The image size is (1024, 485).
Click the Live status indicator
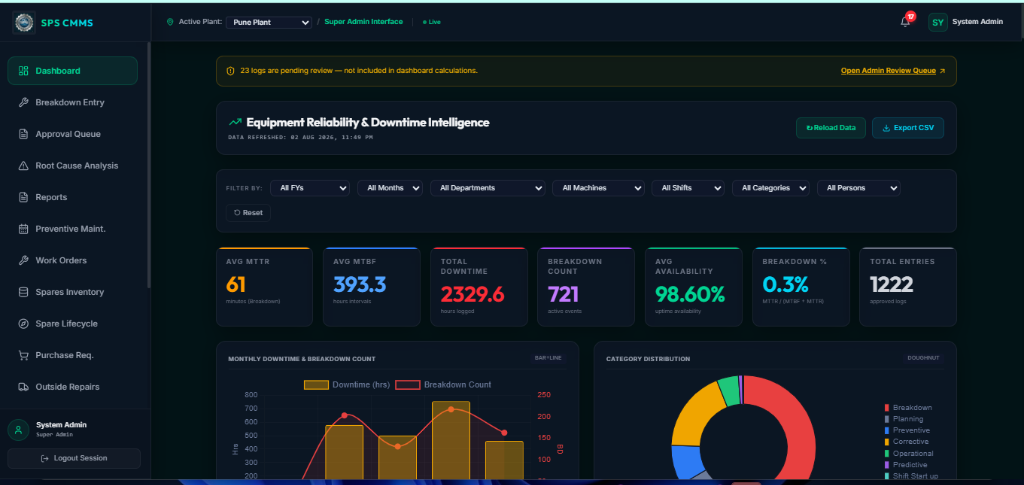[x=432, y=22]
